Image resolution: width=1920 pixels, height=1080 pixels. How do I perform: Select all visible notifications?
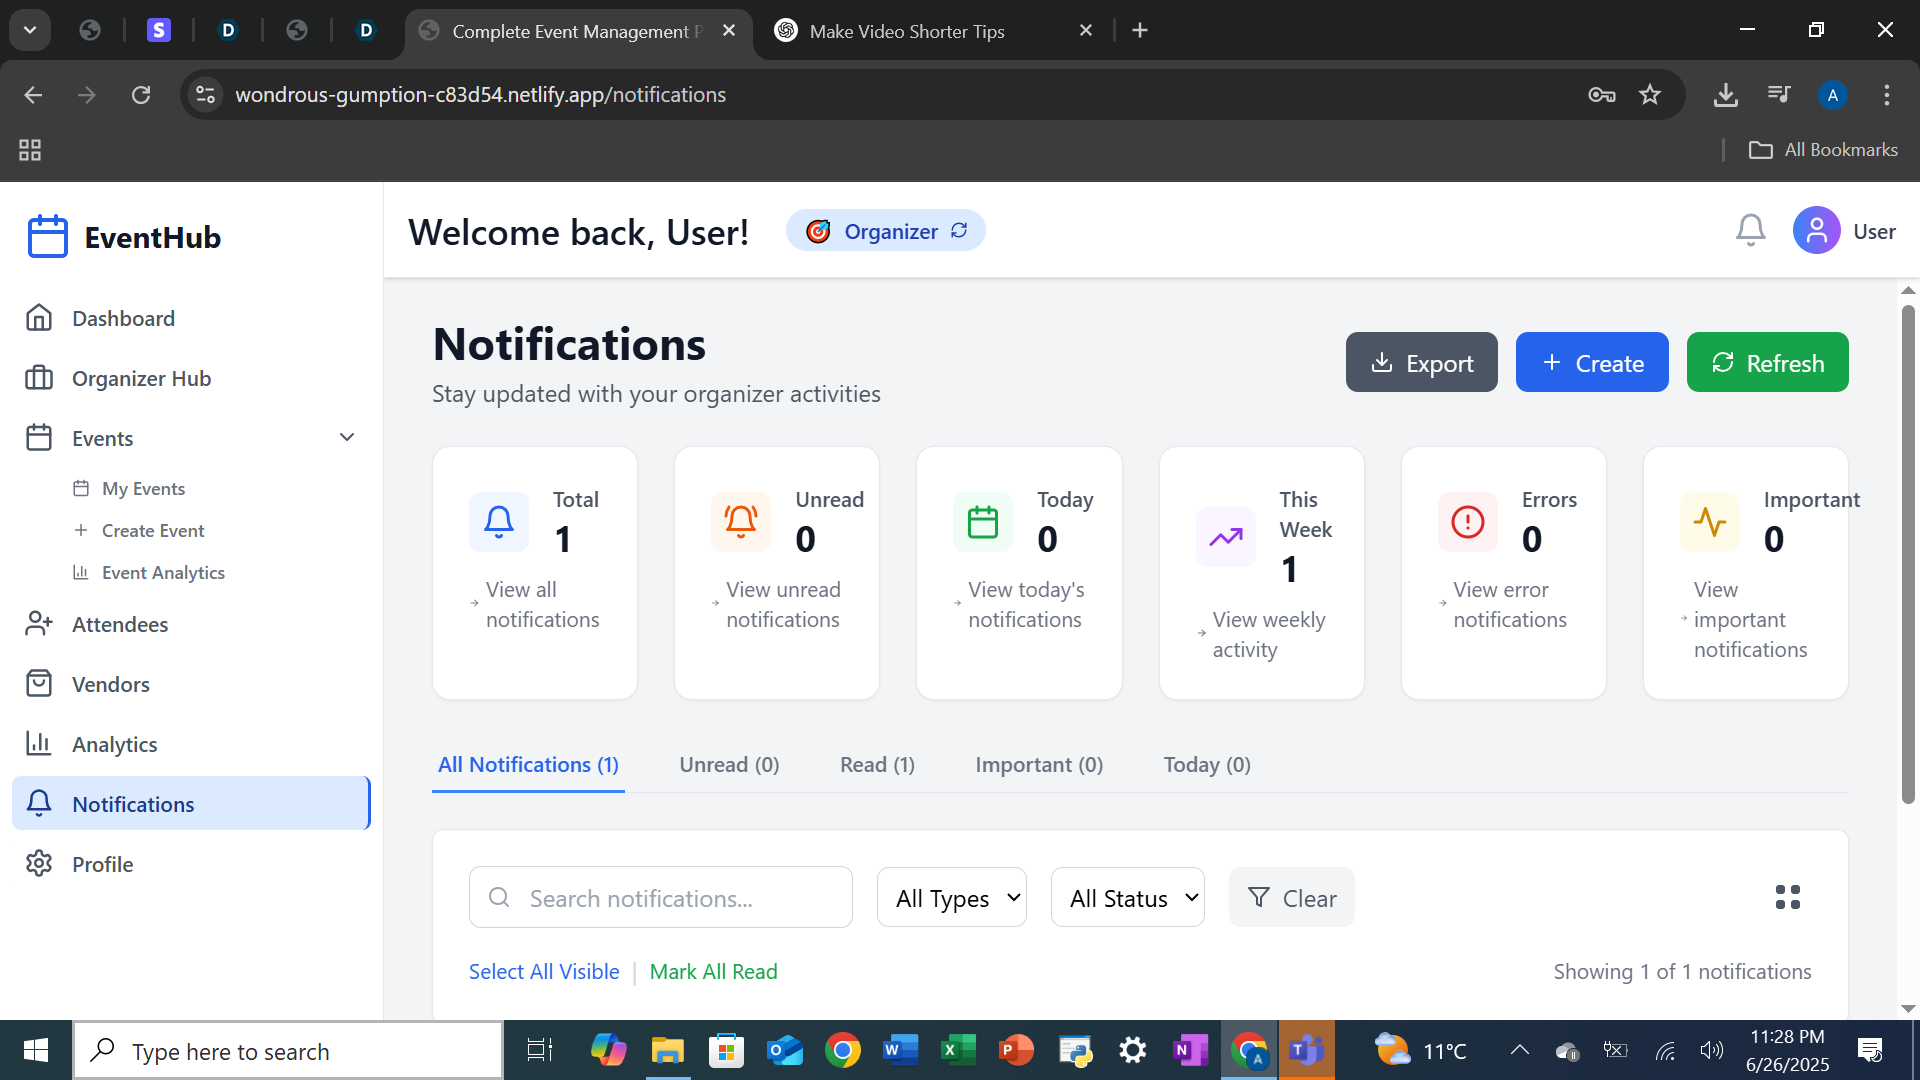tap(544, 972)
